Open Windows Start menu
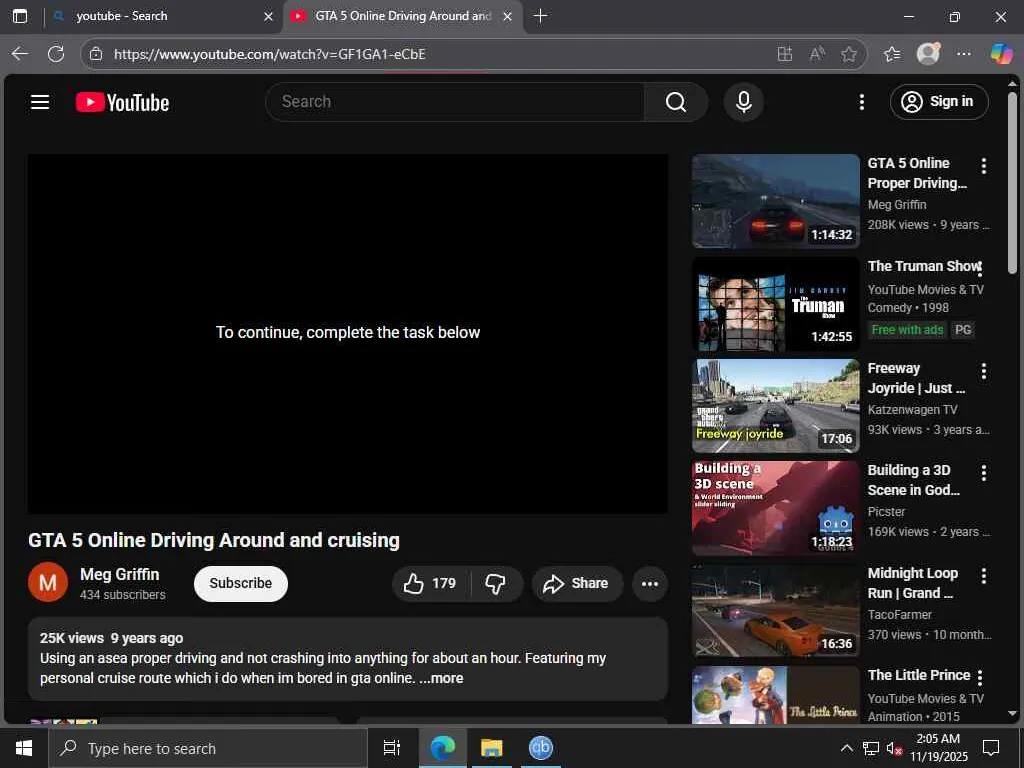Screen dimensions: 1024x768 point(24,748)
